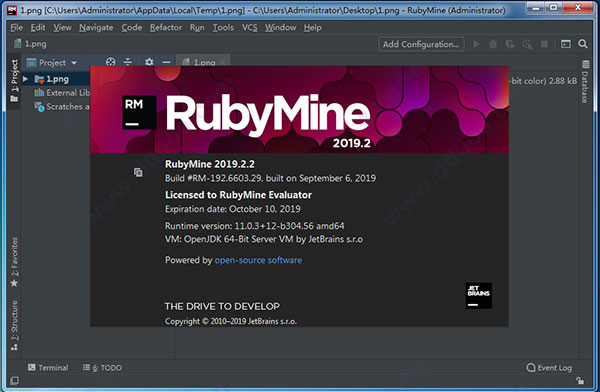Click the Build #RM-192.6603.29 line
This screenshot has height=392, width=600.
point(270,178)
